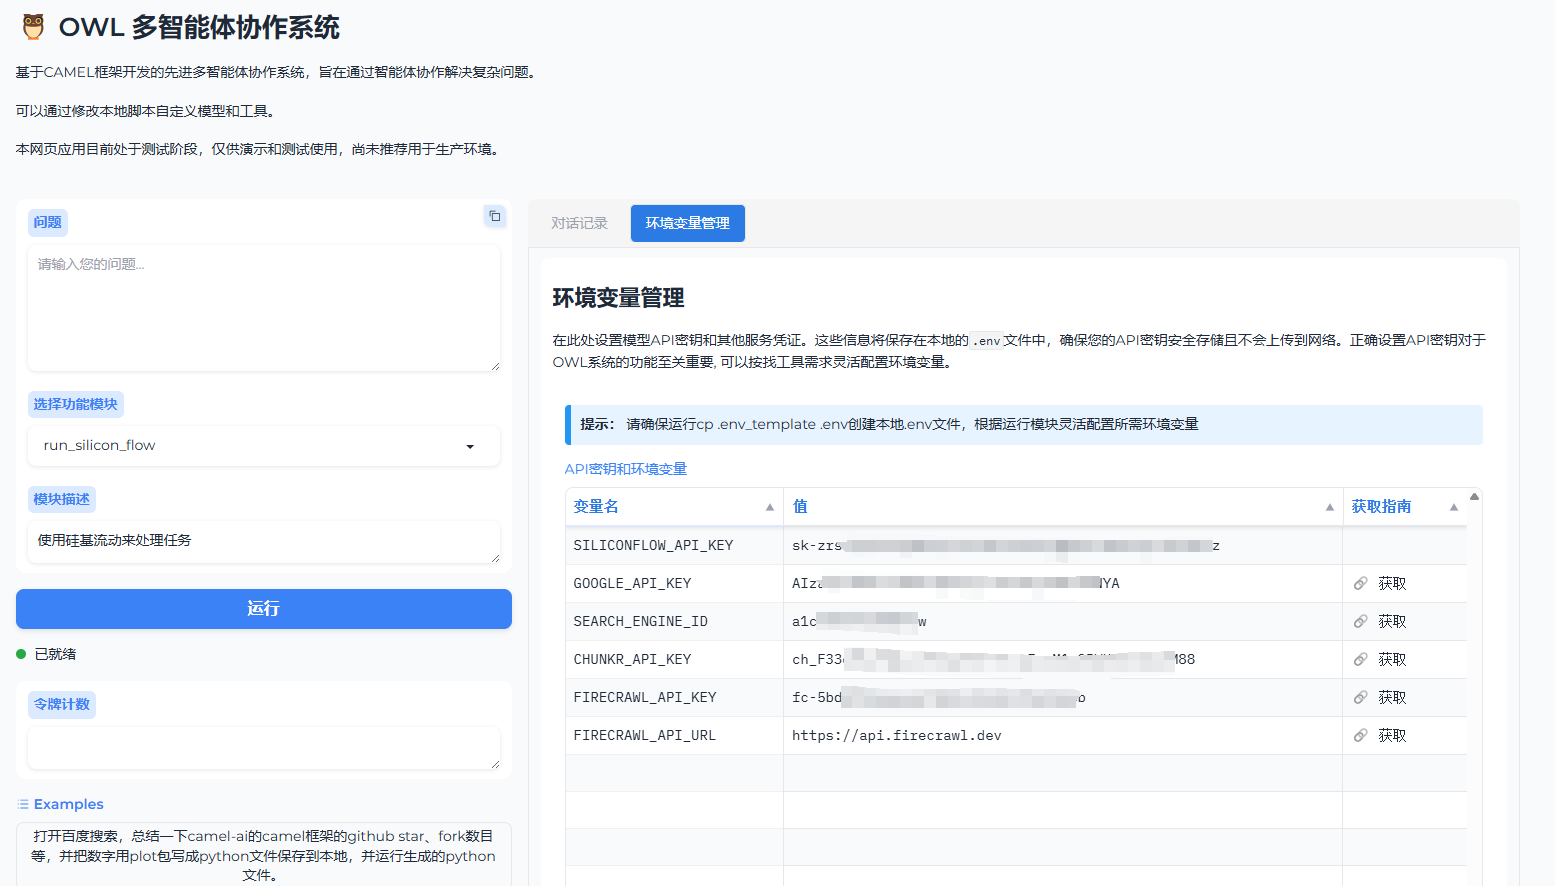Screen dimensions: 1555x886
Task: Click link icon in GOOGLE_API_KEY row
Action: (1360, 584)
